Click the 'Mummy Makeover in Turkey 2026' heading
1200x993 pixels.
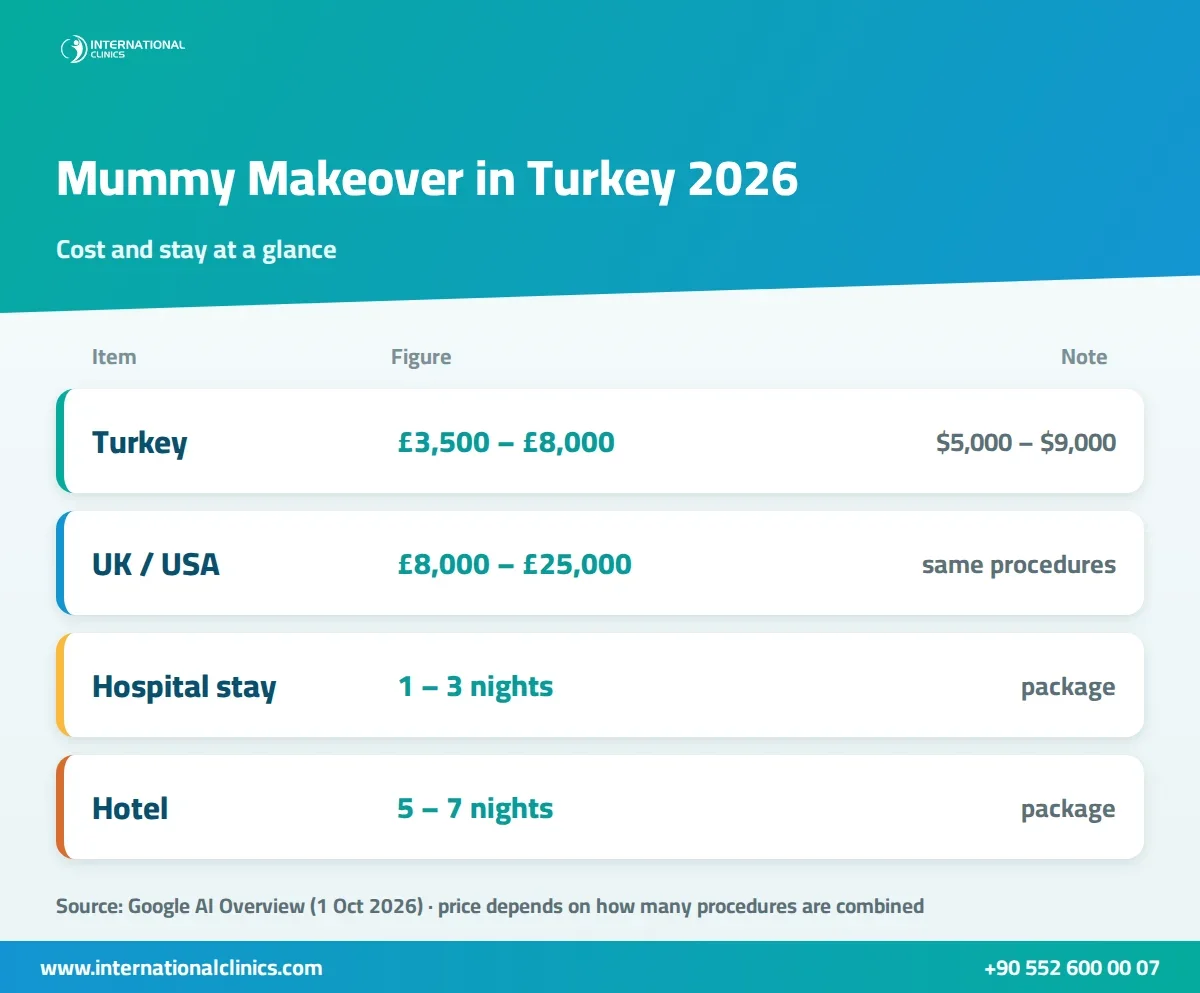(x=427, y=181)
